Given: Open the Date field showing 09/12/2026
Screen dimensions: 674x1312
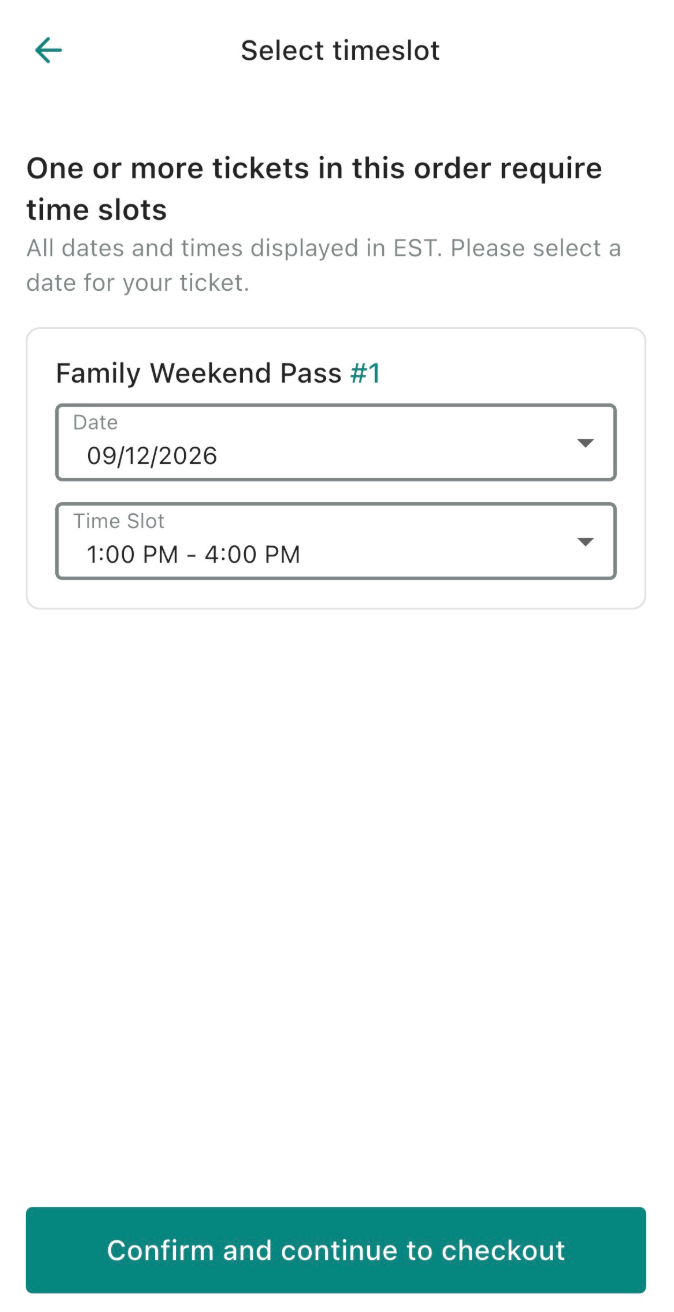Looking at the screenshot, I should (x=335, y=443).
